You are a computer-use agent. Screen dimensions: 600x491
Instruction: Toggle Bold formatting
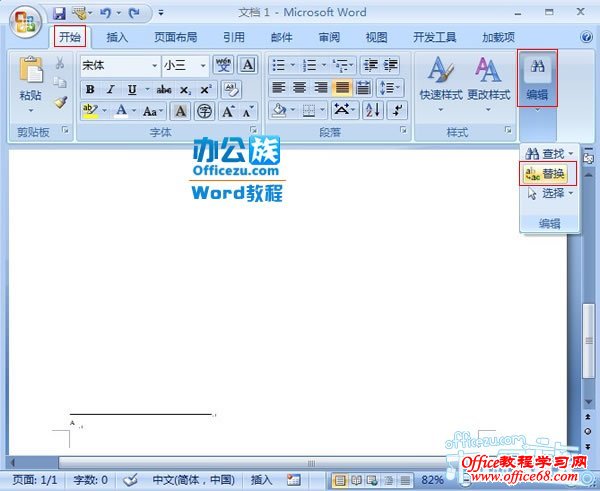pyautogui.click(x=90, y=90)
